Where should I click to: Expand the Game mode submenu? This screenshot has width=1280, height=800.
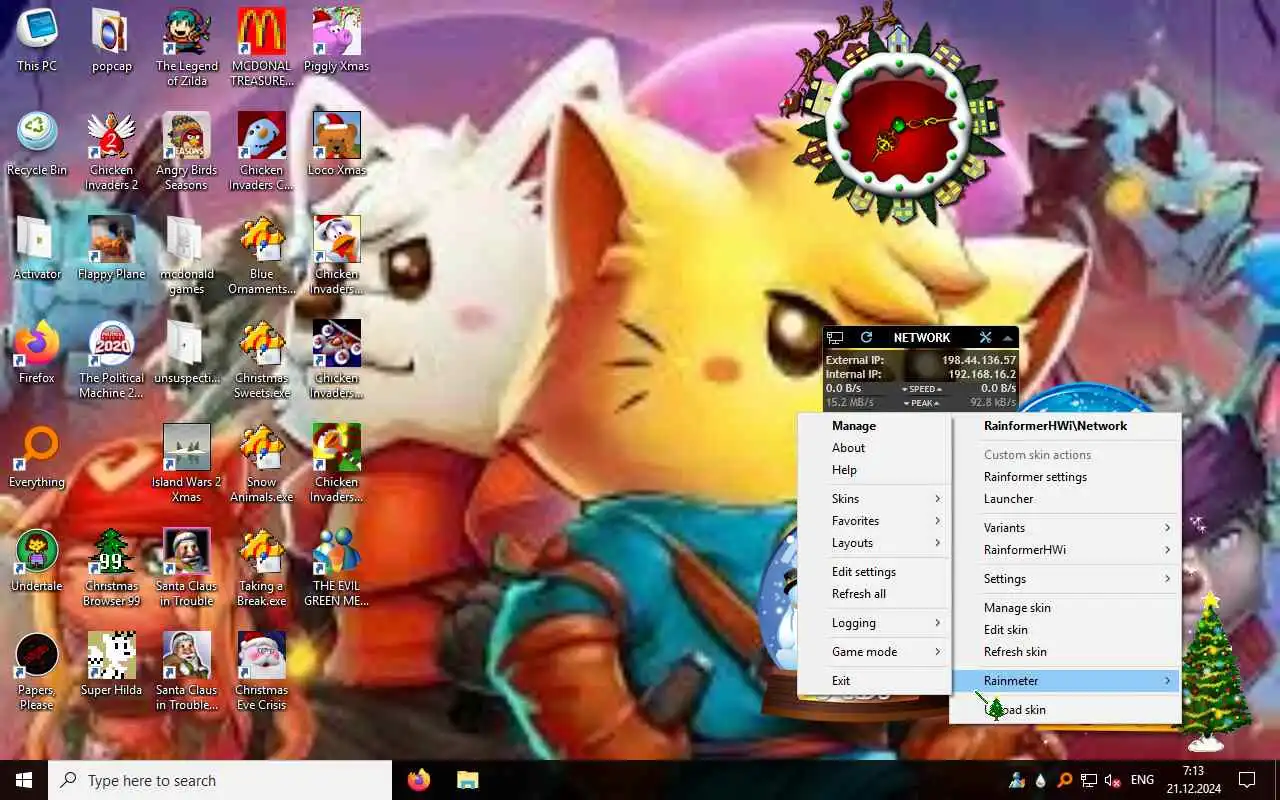874,652
